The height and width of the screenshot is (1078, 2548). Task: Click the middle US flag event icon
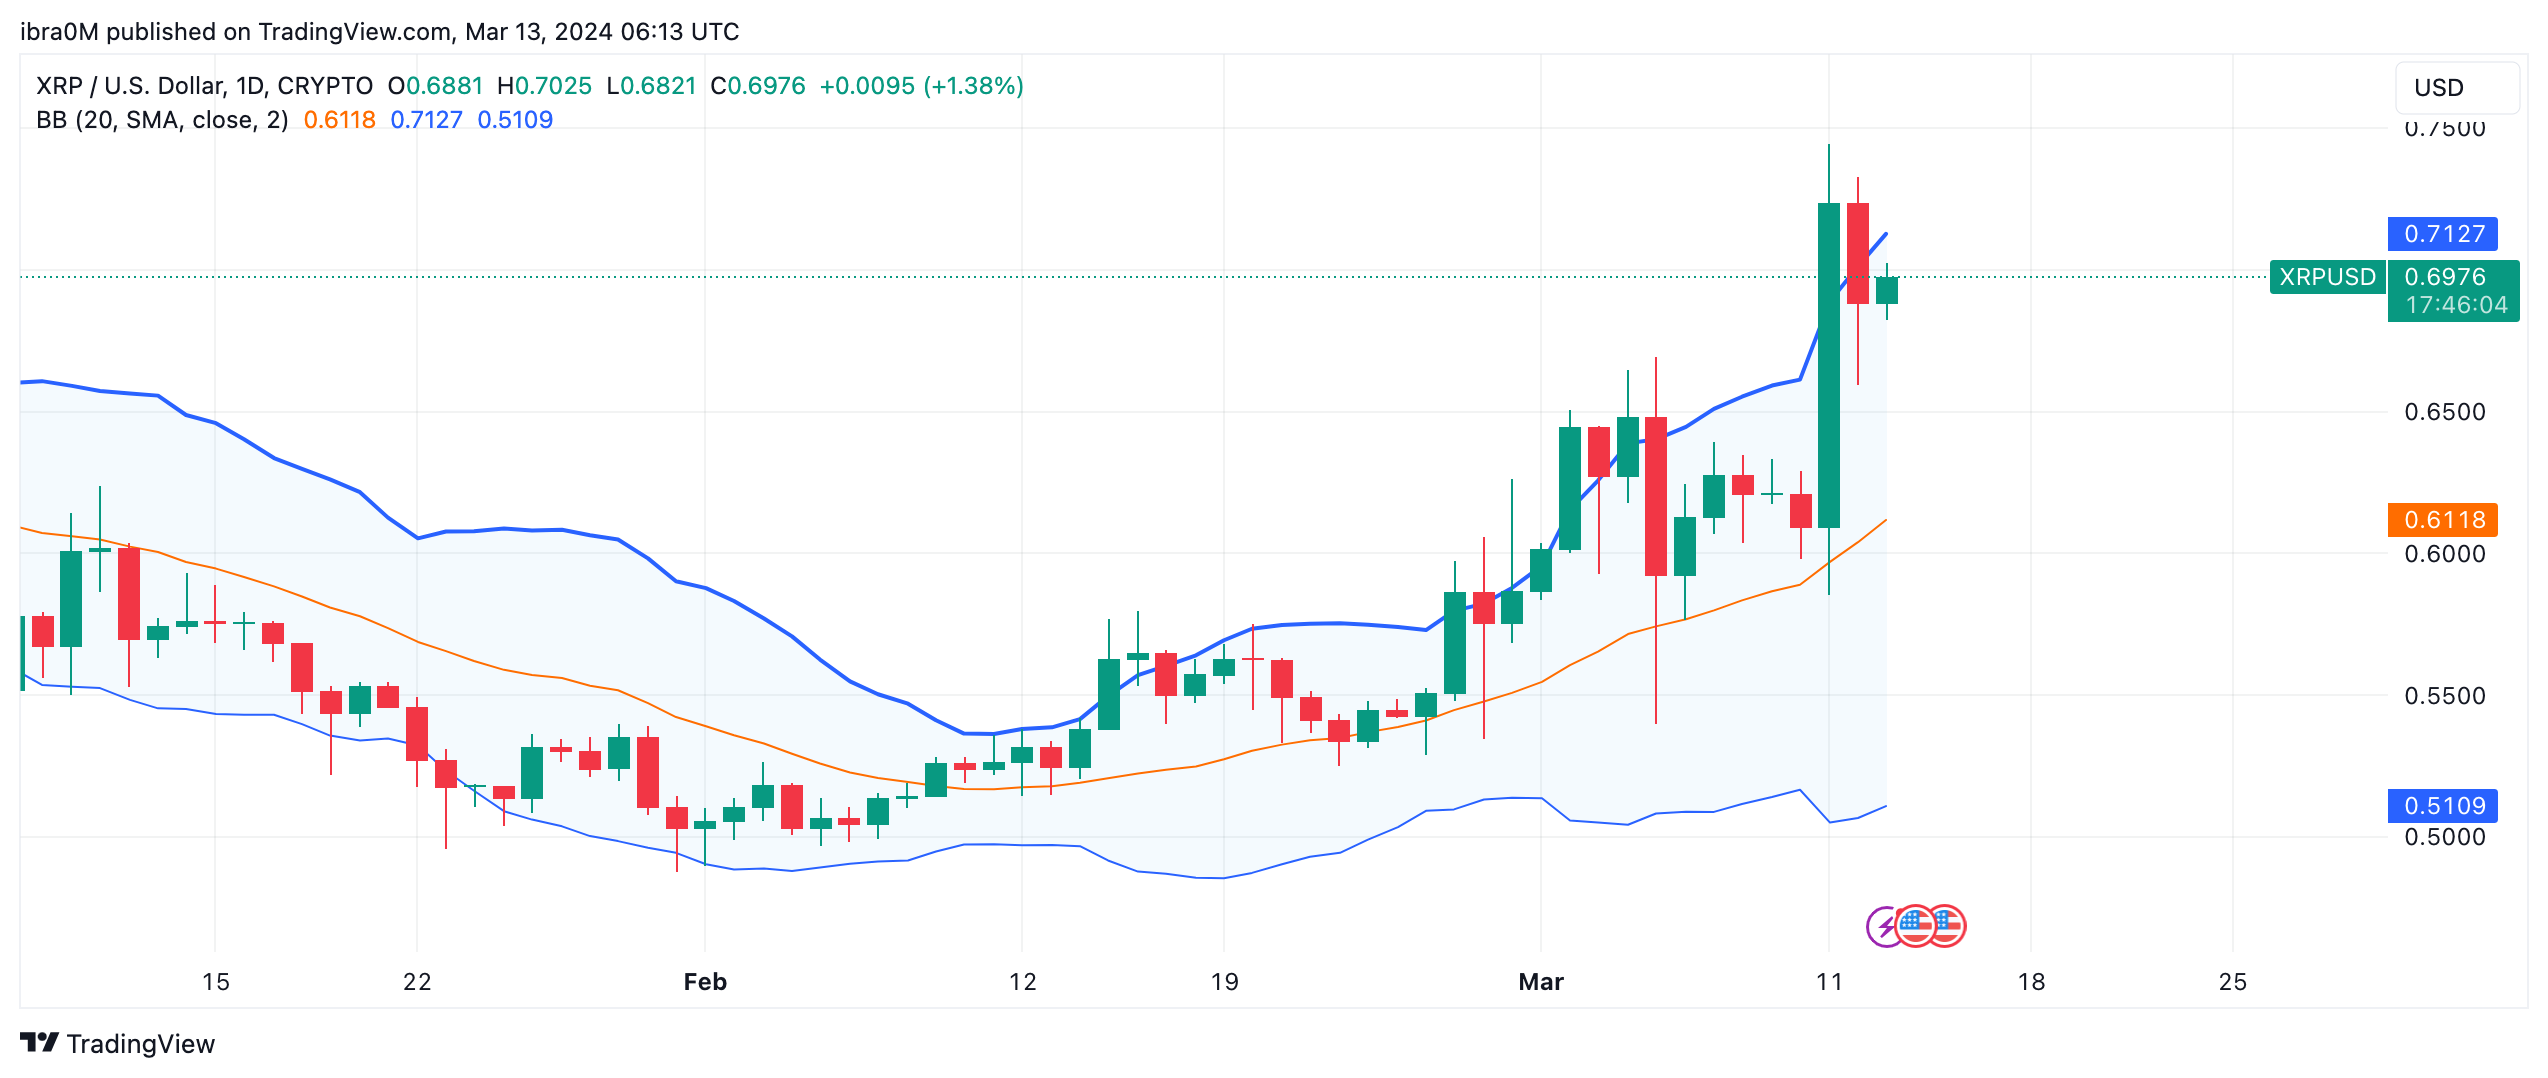(1916, 926)
